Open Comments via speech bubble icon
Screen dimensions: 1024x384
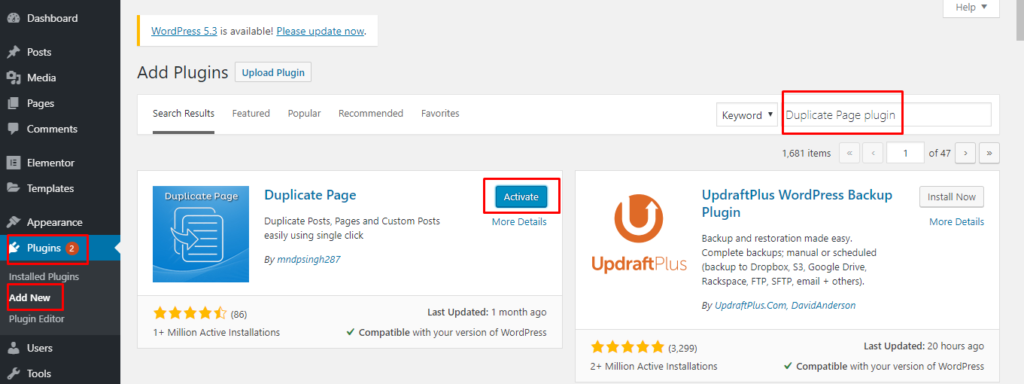[13, 129]
